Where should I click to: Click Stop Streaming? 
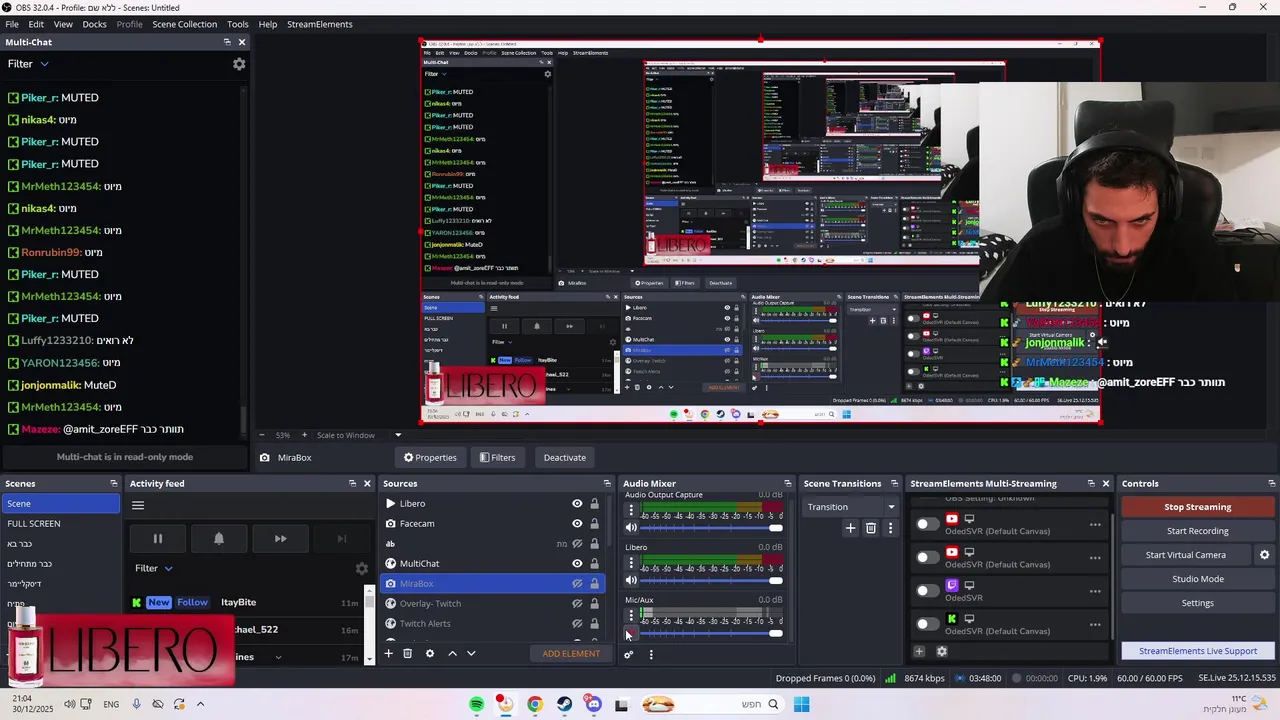(1197, 507)
